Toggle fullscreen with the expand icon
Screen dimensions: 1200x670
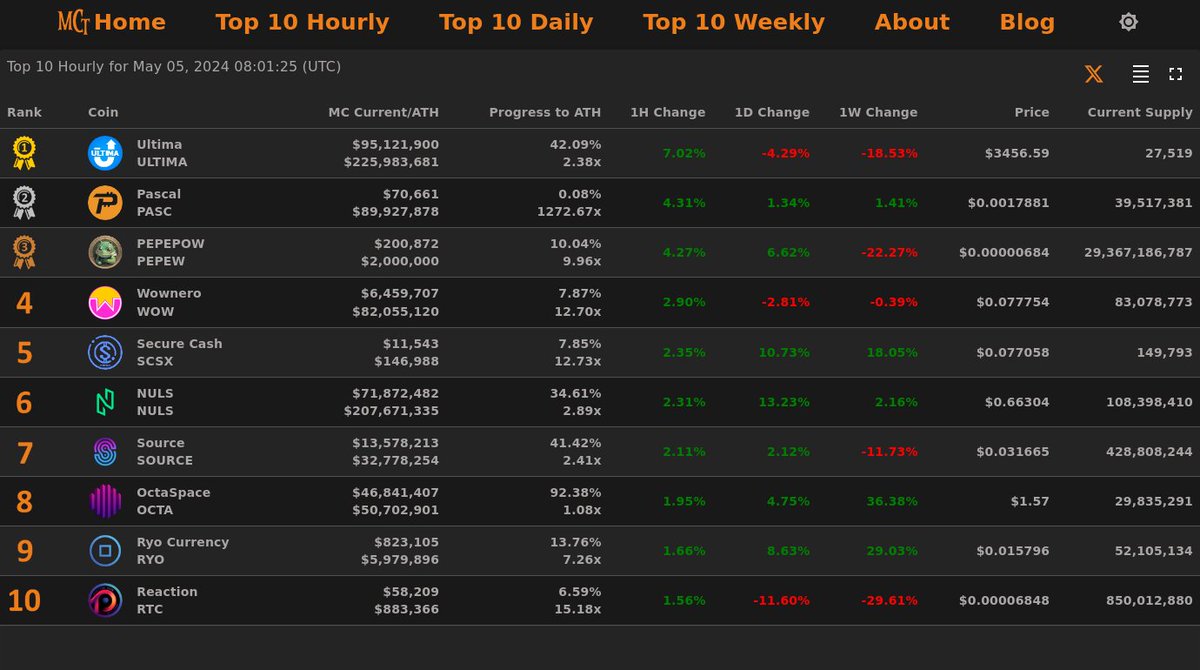[x=1175, y=74]
